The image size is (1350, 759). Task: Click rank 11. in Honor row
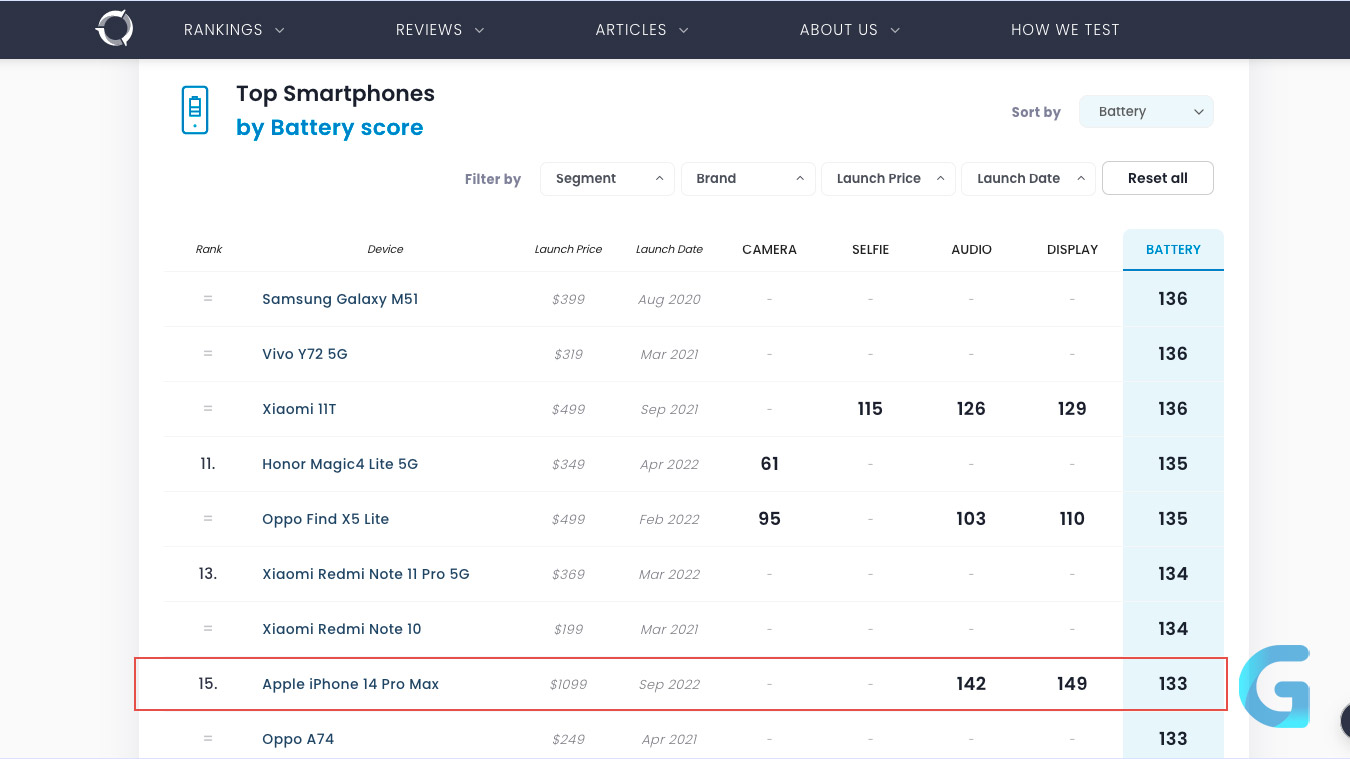click(x=208, y=464)
